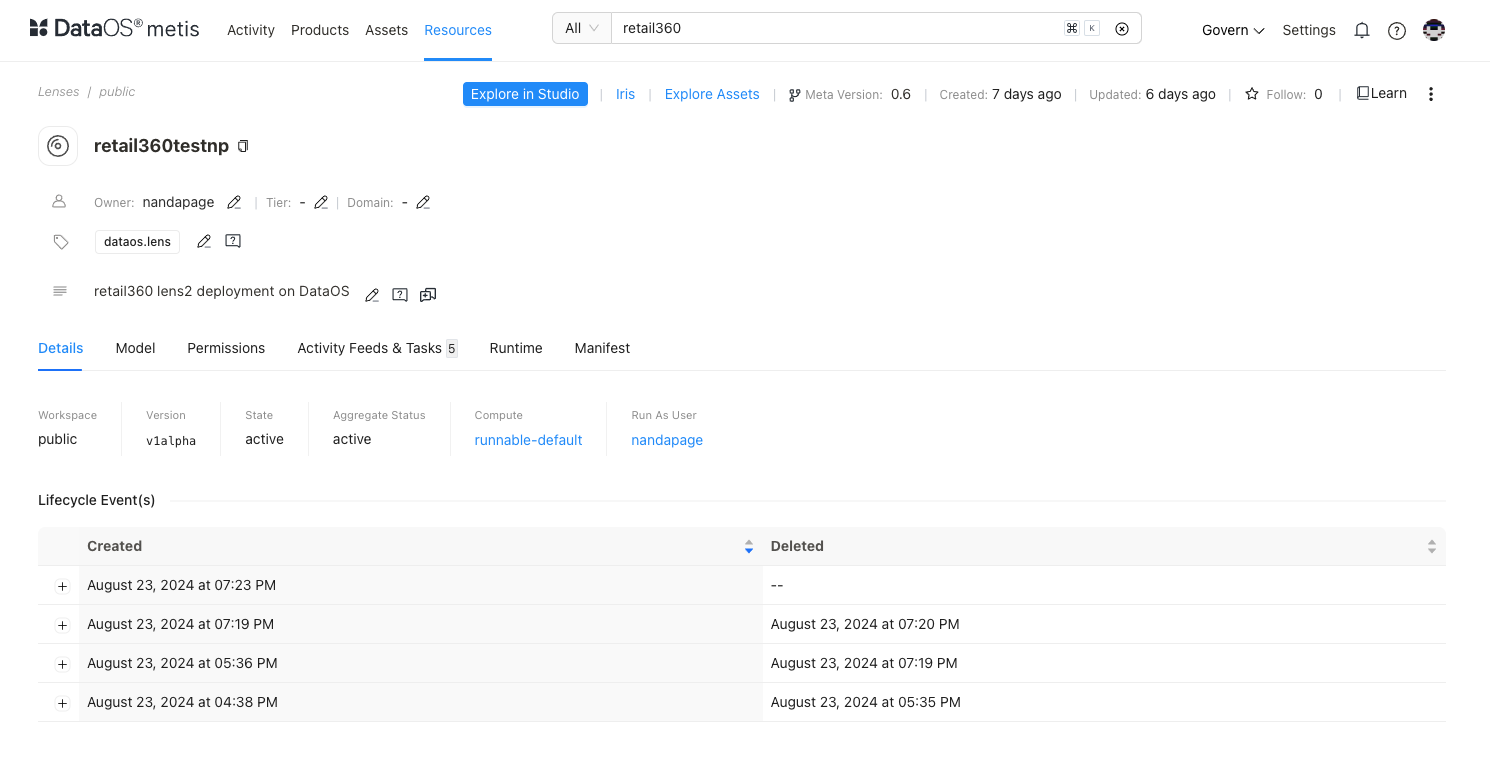This screenshot has height=770, width=1490.
Task: Switch to the Permissions tab
Action: (x=226, y=348)
